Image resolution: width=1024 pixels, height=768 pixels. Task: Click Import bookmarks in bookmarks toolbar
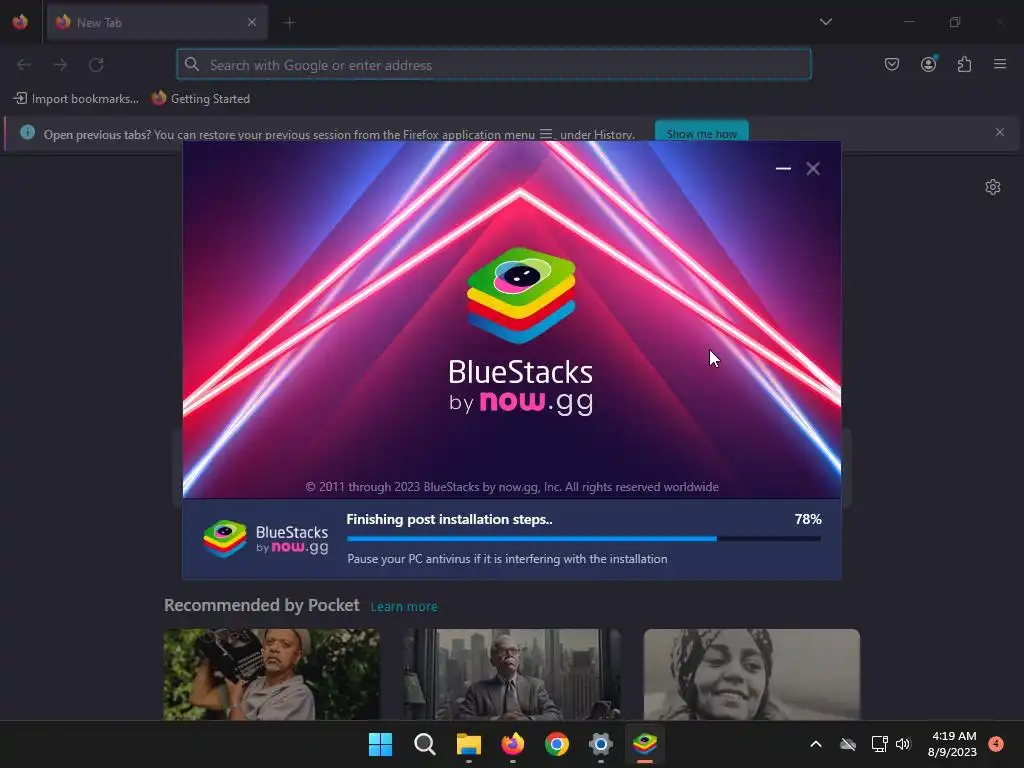tap(76, 99)
